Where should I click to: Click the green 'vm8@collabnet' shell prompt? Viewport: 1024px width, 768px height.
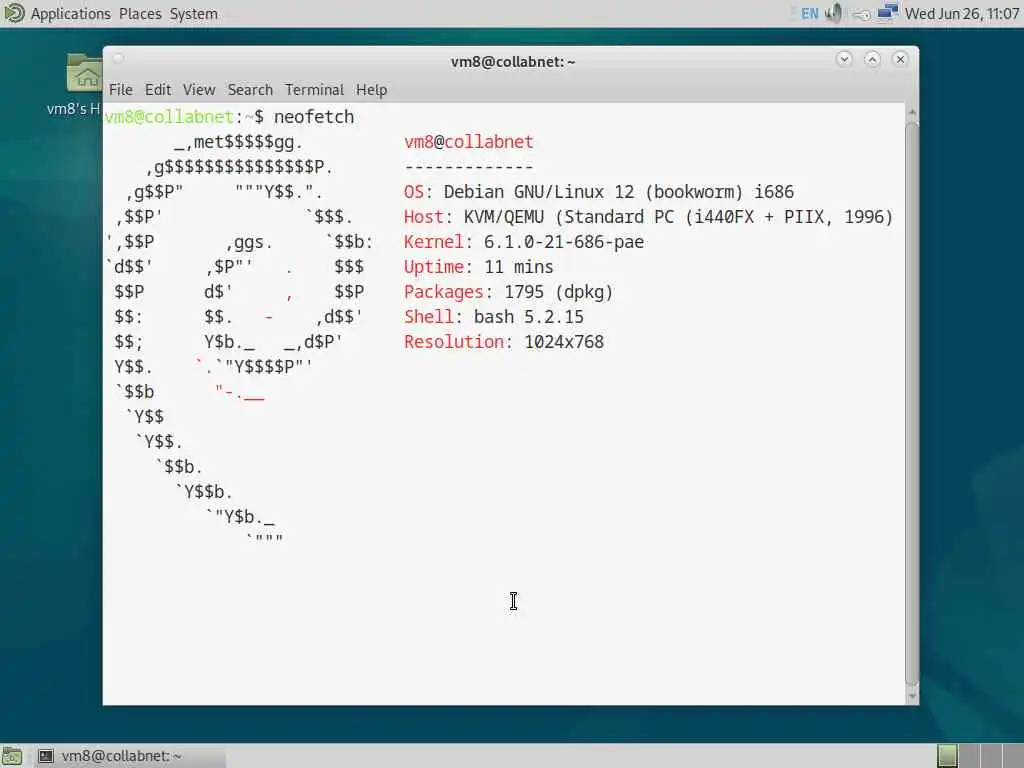coord(169,117)
